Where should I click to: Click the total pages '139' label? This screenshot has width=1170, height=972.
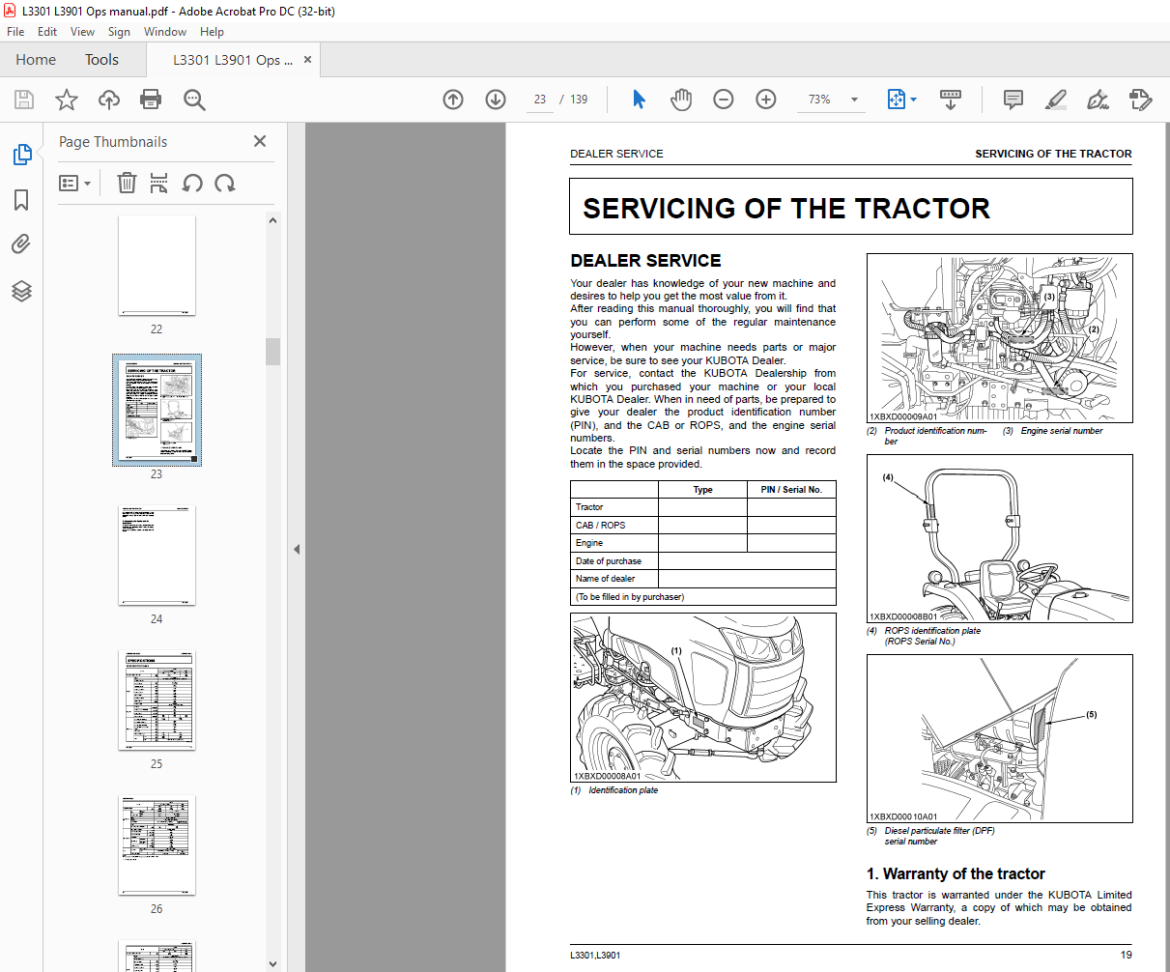579,99
